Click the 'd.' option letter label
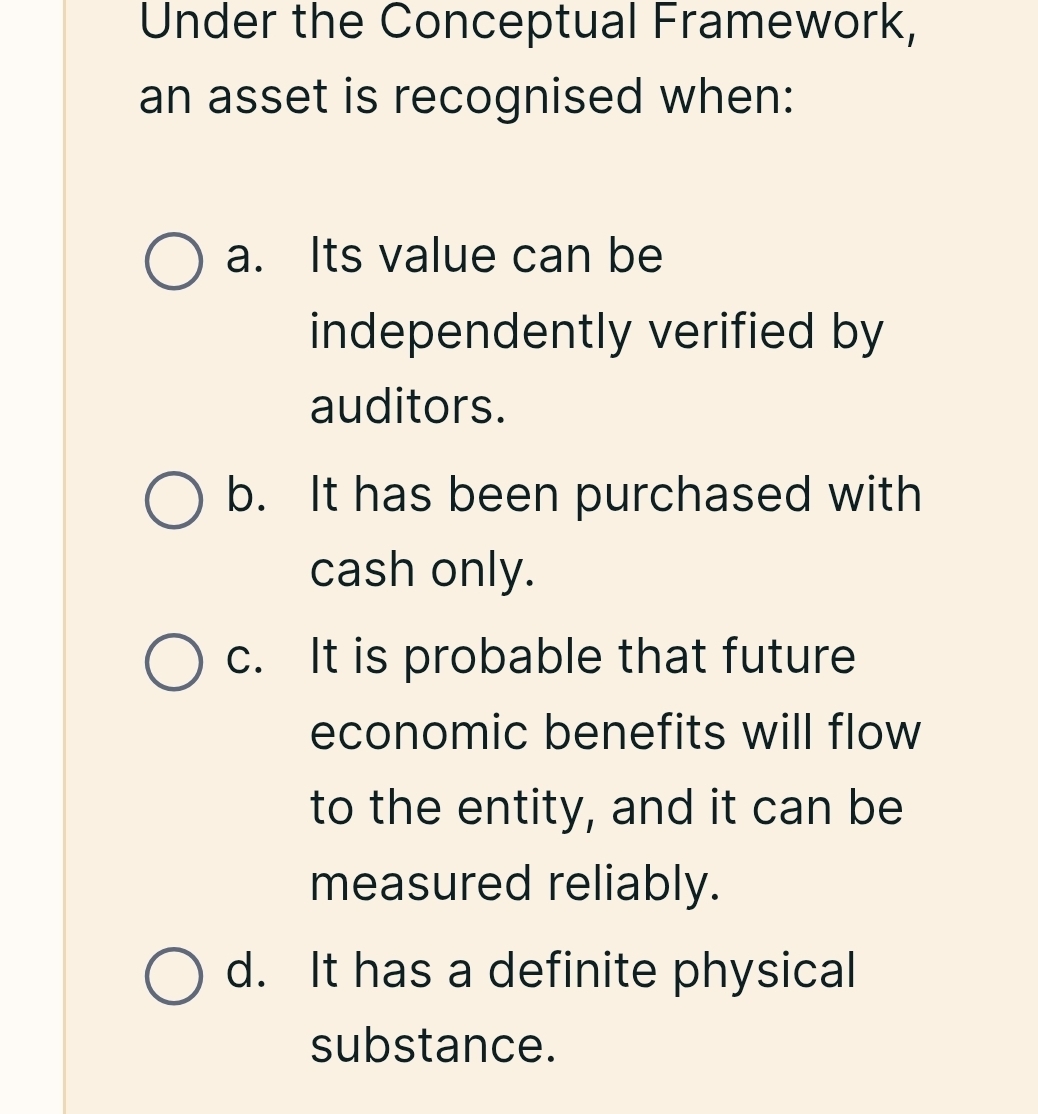This screenshot has width=1038, height=1114. click(246, 970)
